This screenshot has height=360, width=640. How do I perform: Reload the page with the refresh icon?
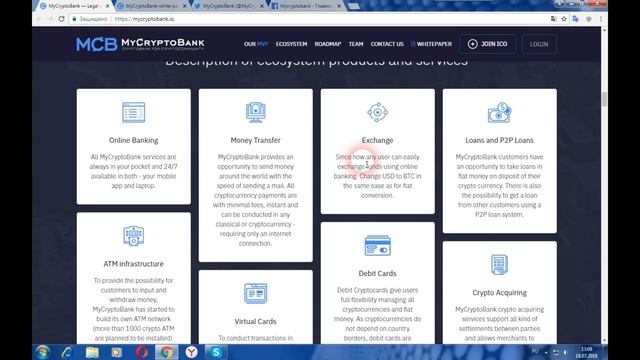tap(62, 19)
